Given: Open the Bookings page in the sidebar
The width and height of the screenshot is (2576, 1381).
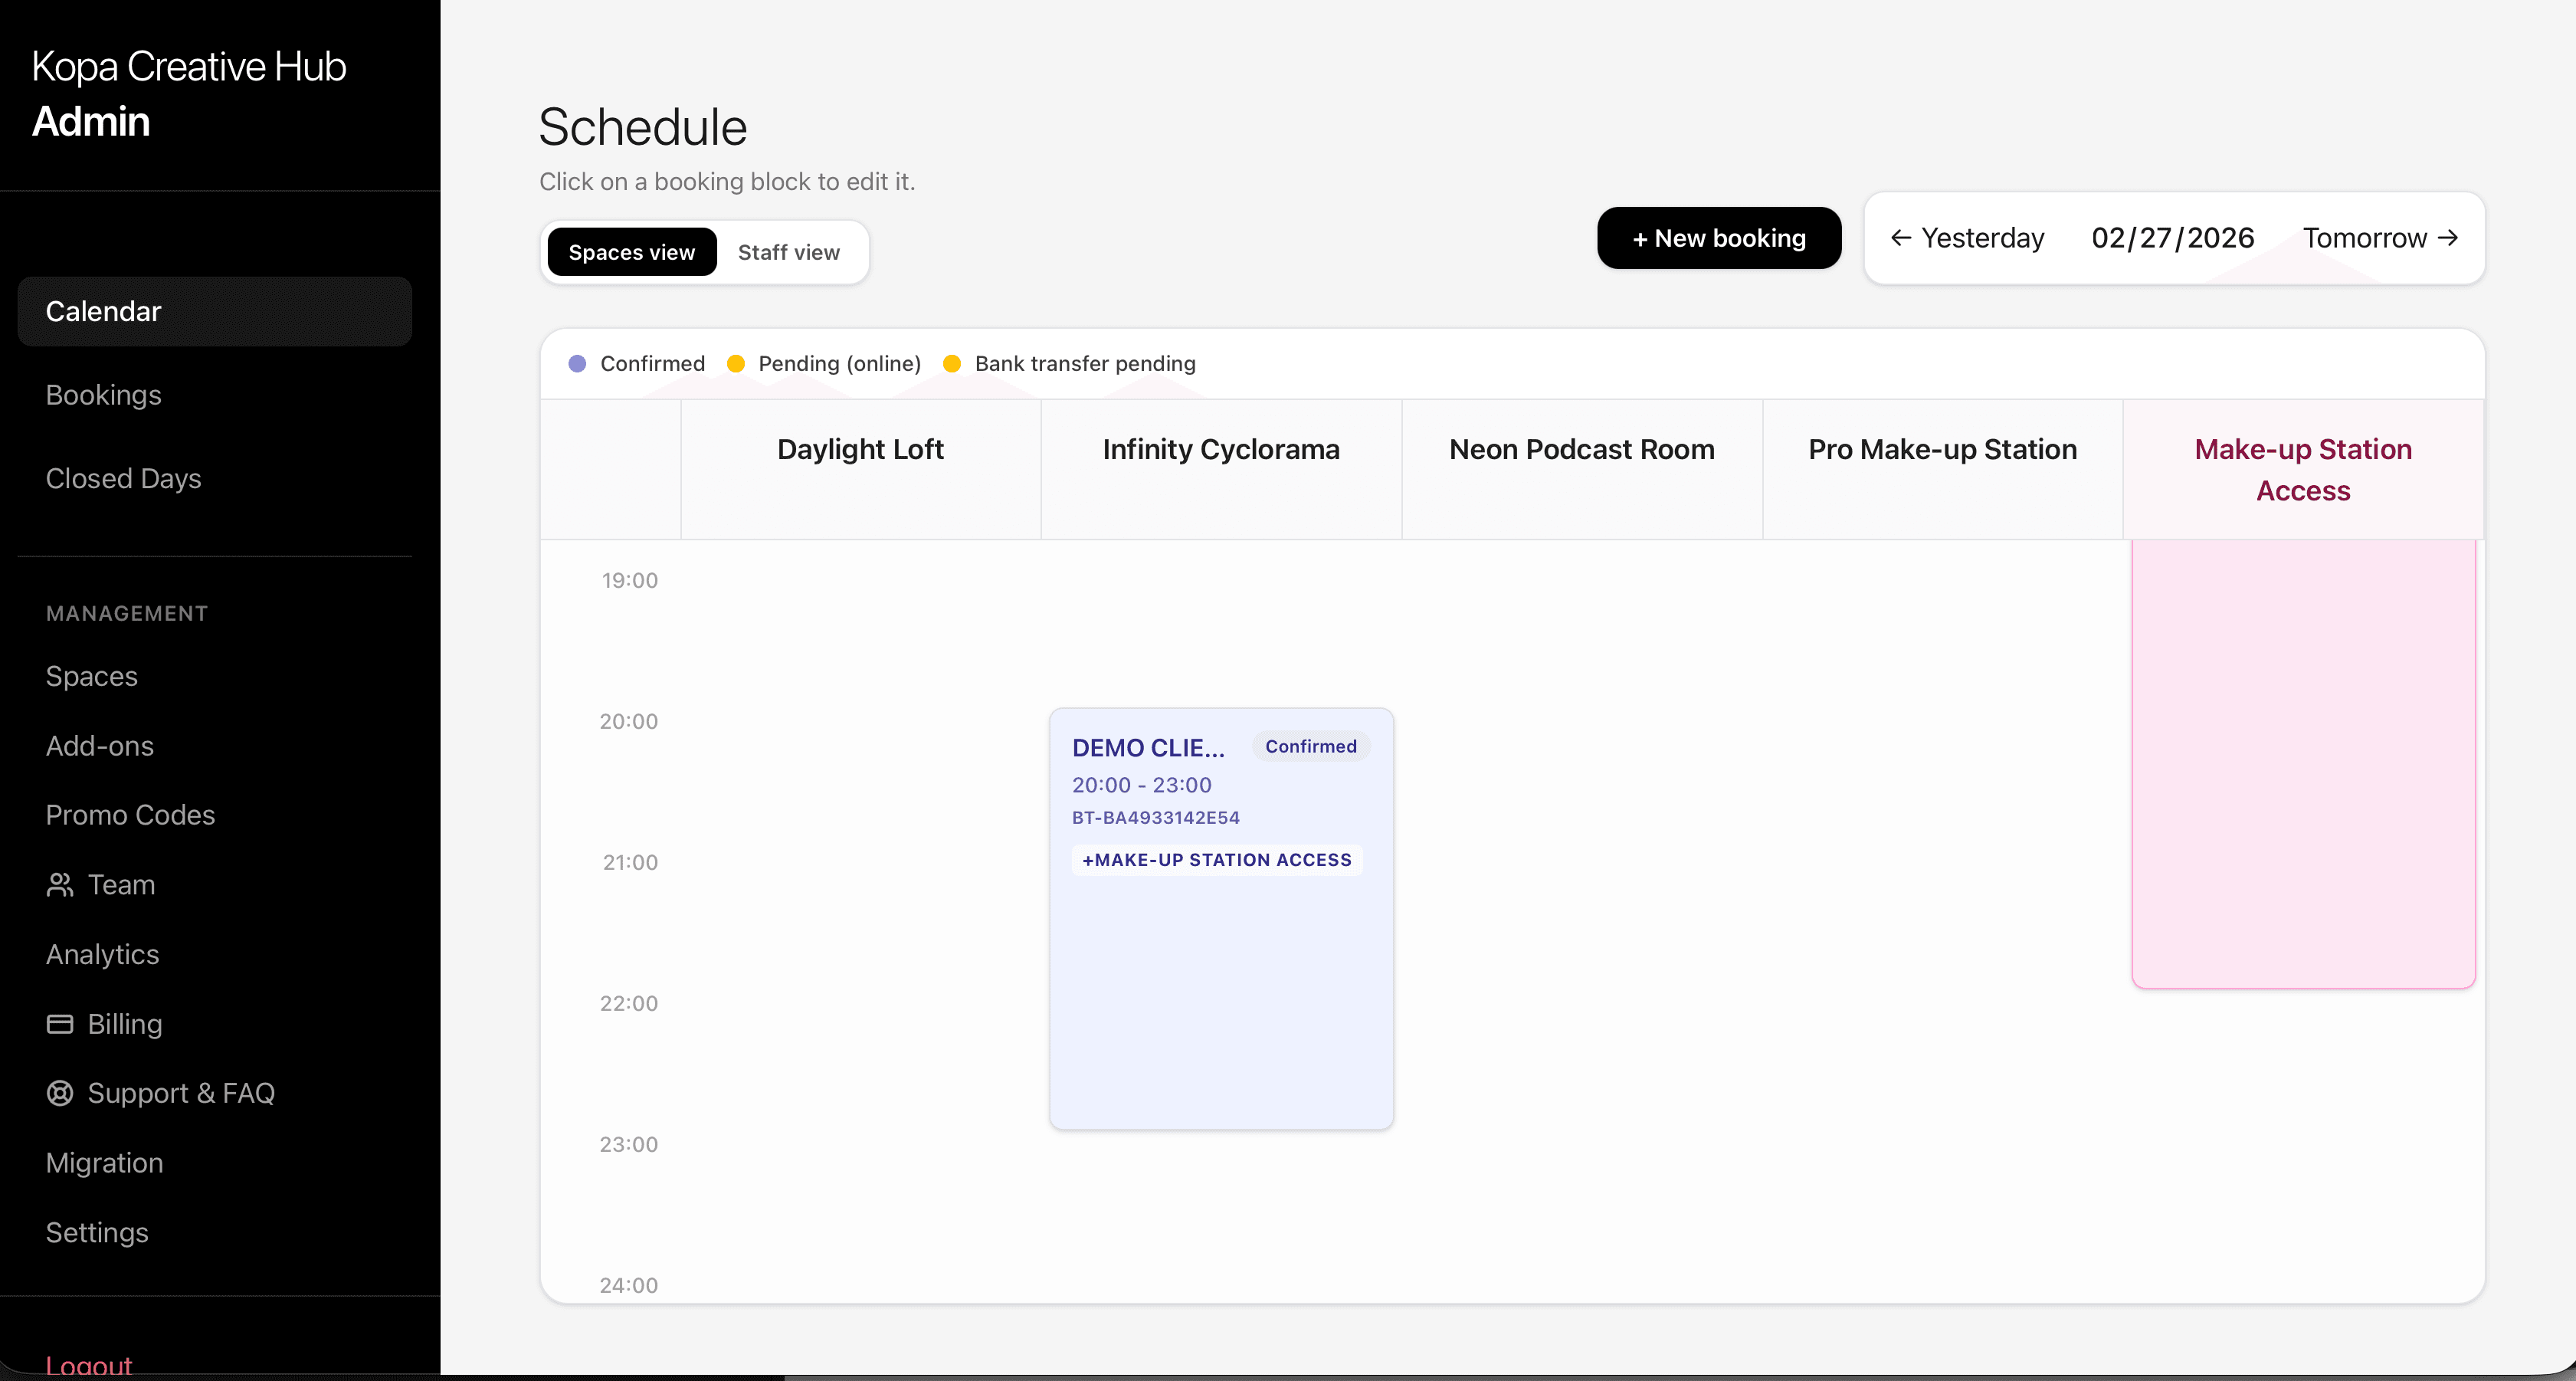Looking at the screenshot, I should click(103, 395).
